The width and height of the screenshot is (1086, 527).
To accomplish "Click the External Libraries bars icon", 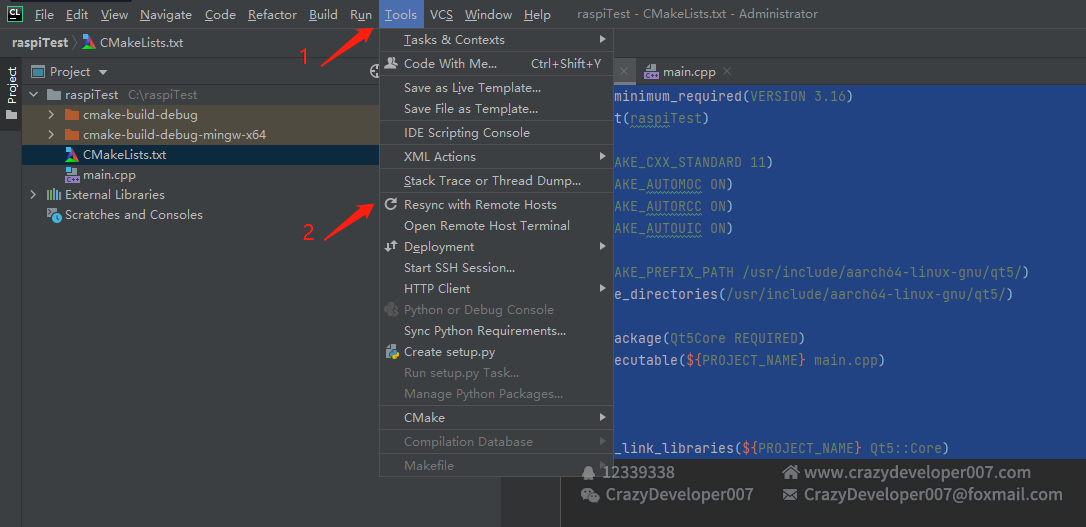I will click(x=54, y=195).
